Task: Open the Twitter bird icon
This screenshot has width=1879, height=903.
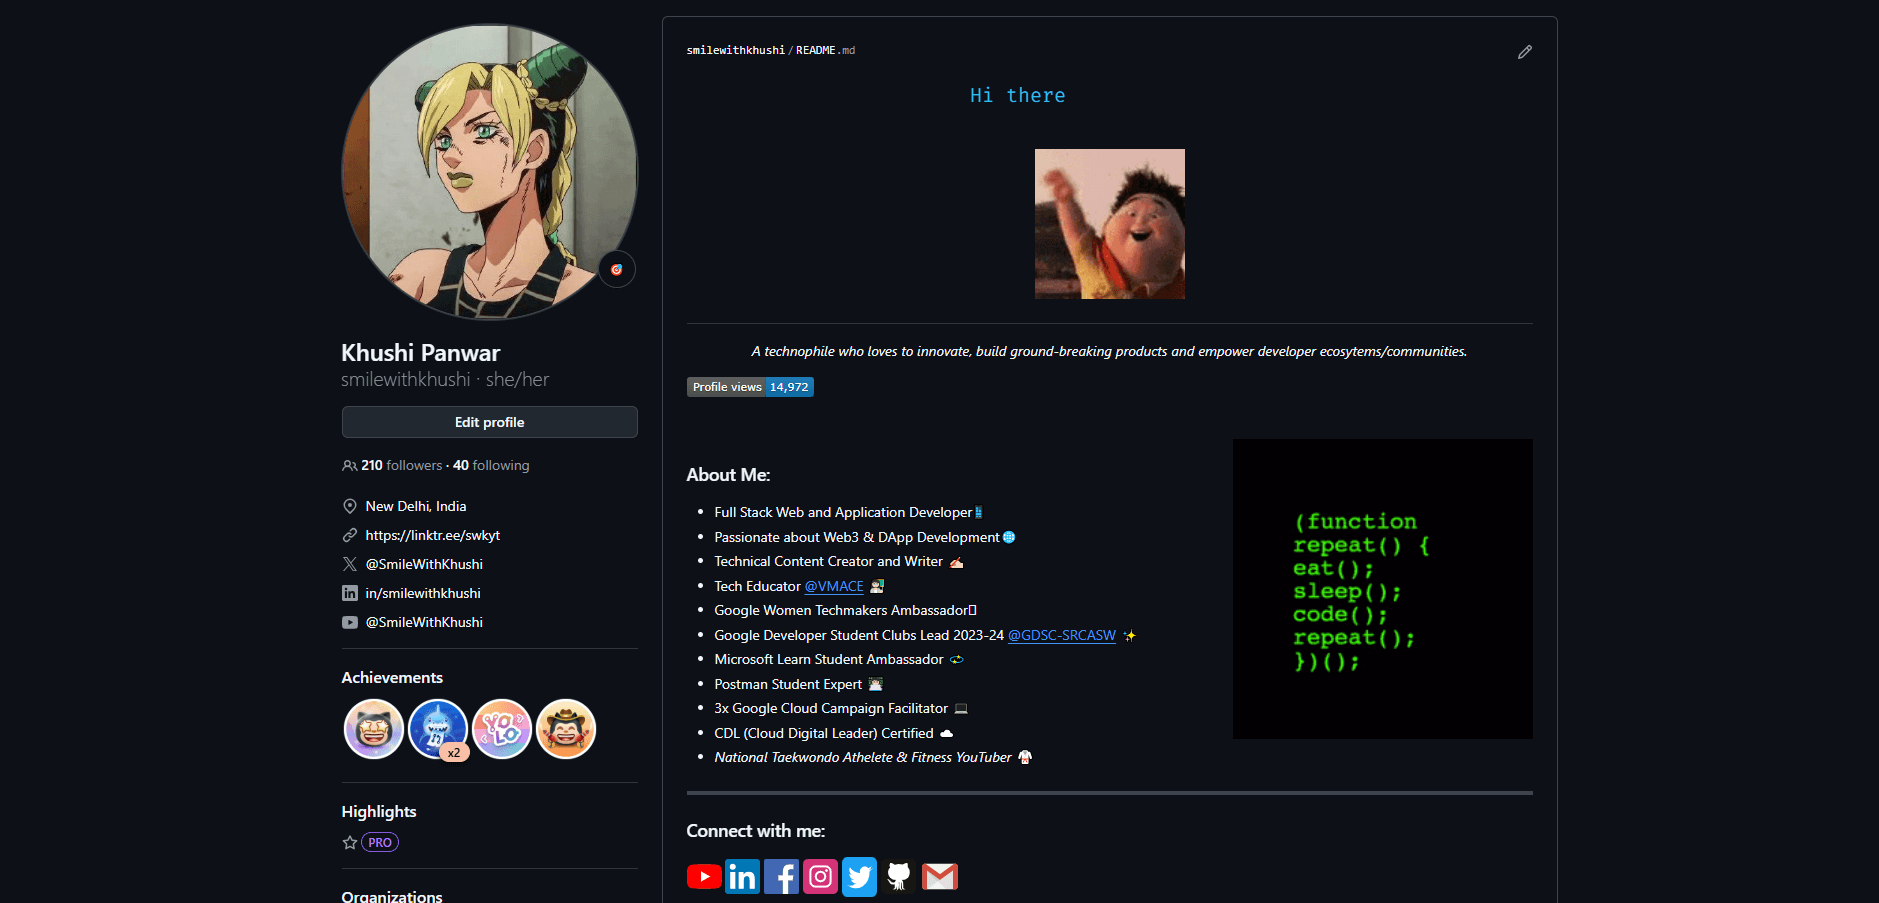Action: 859,877
